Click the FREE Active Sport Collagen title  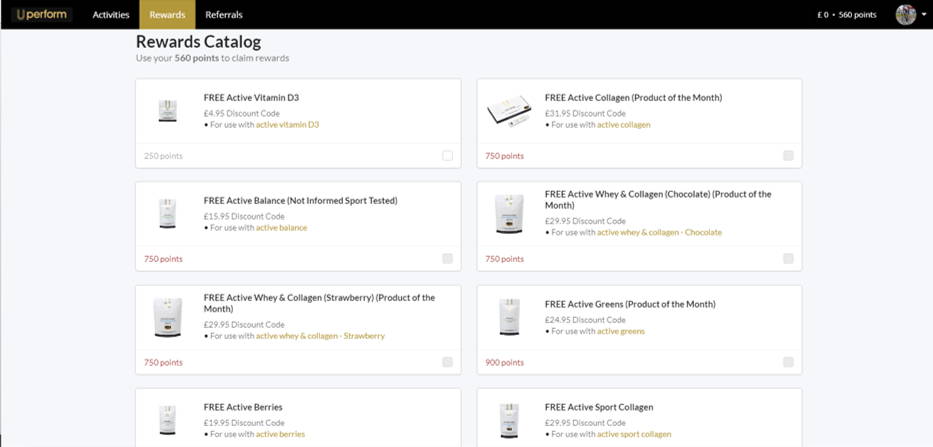[599, 407]
